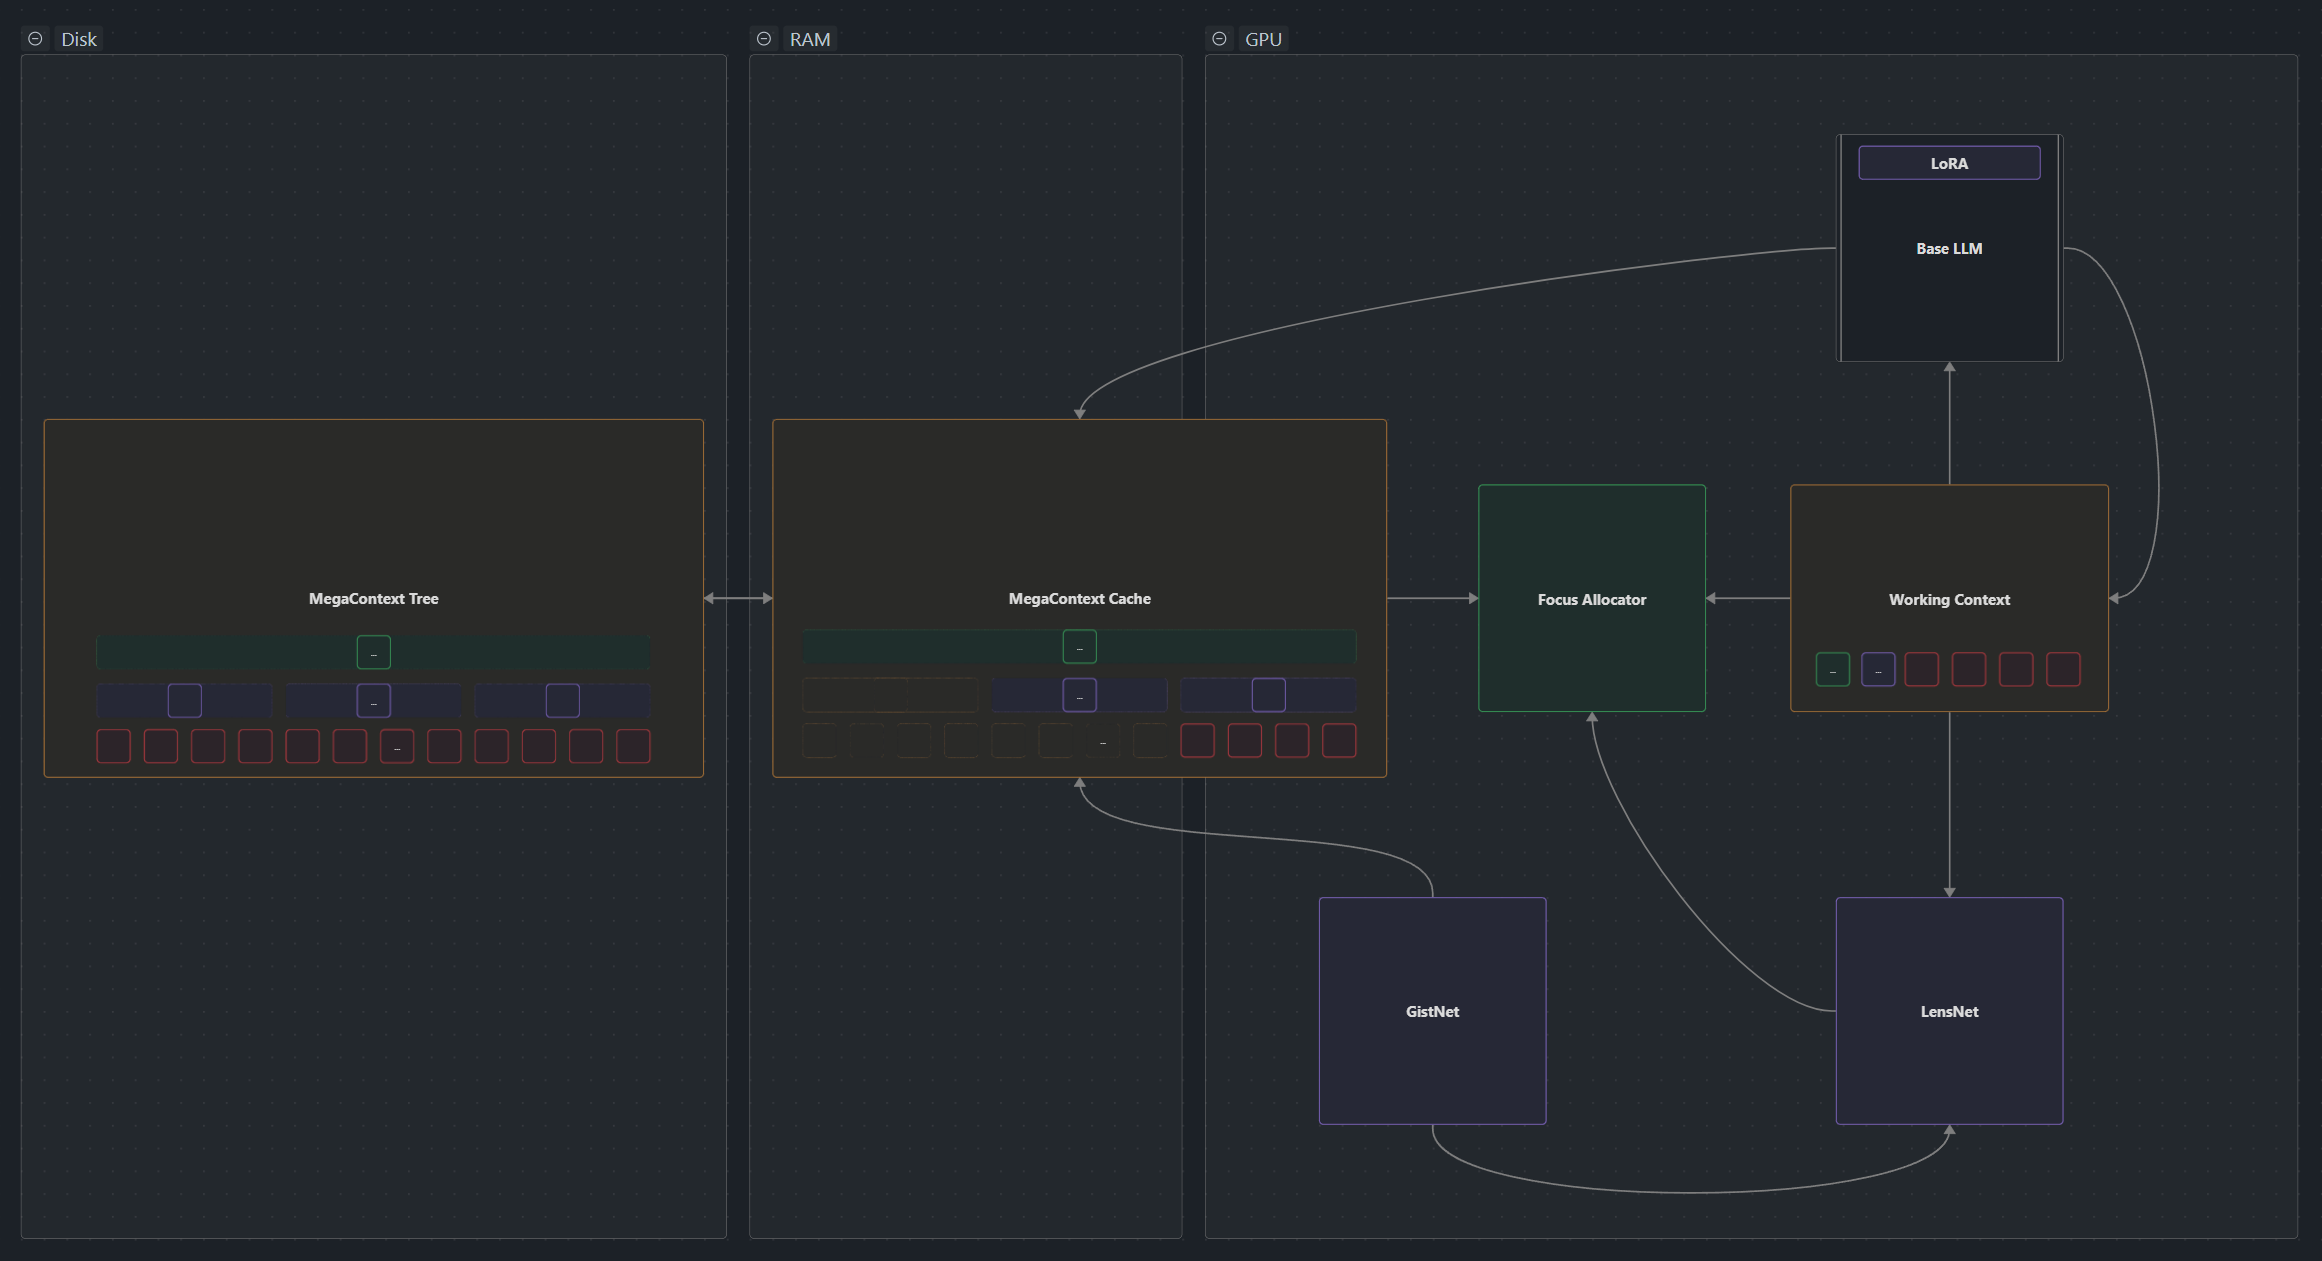This screenshot has width=2322, height=1261.
Task: Select the LoRA node inside Base LLM
Action: tap(1948, 163)
